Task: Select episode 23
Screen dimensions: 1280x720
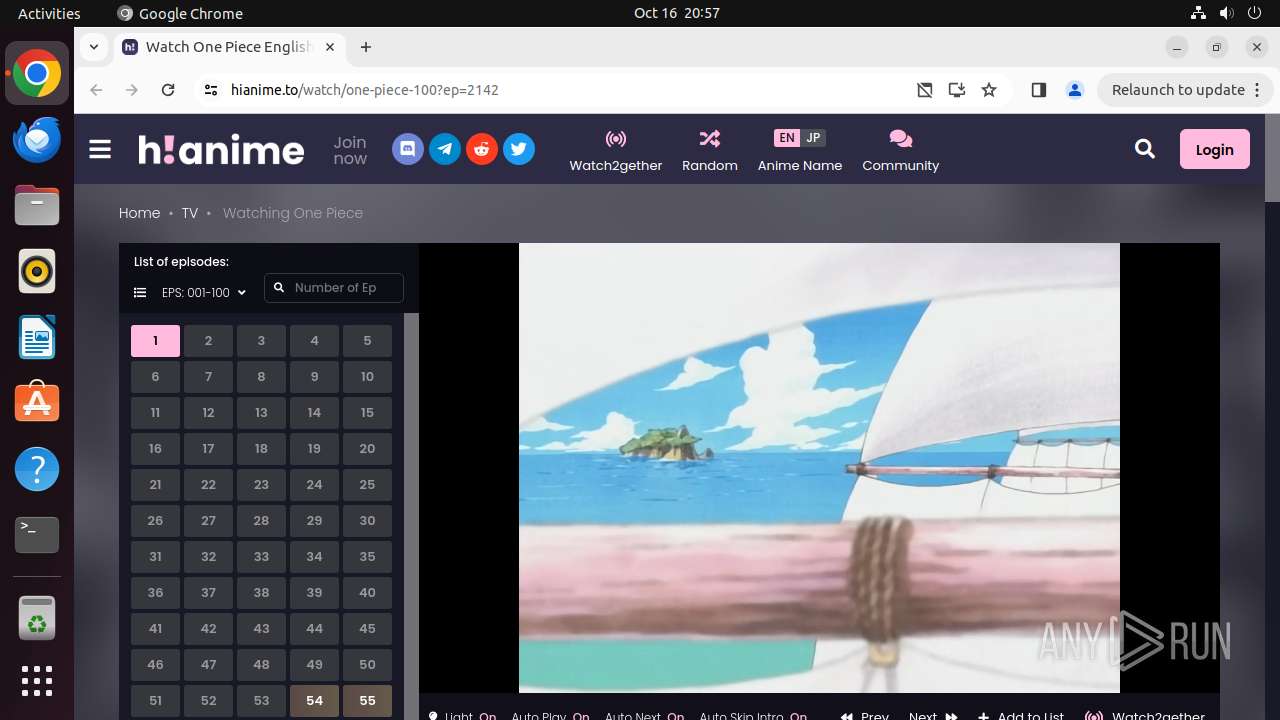Action: (261, 485)
